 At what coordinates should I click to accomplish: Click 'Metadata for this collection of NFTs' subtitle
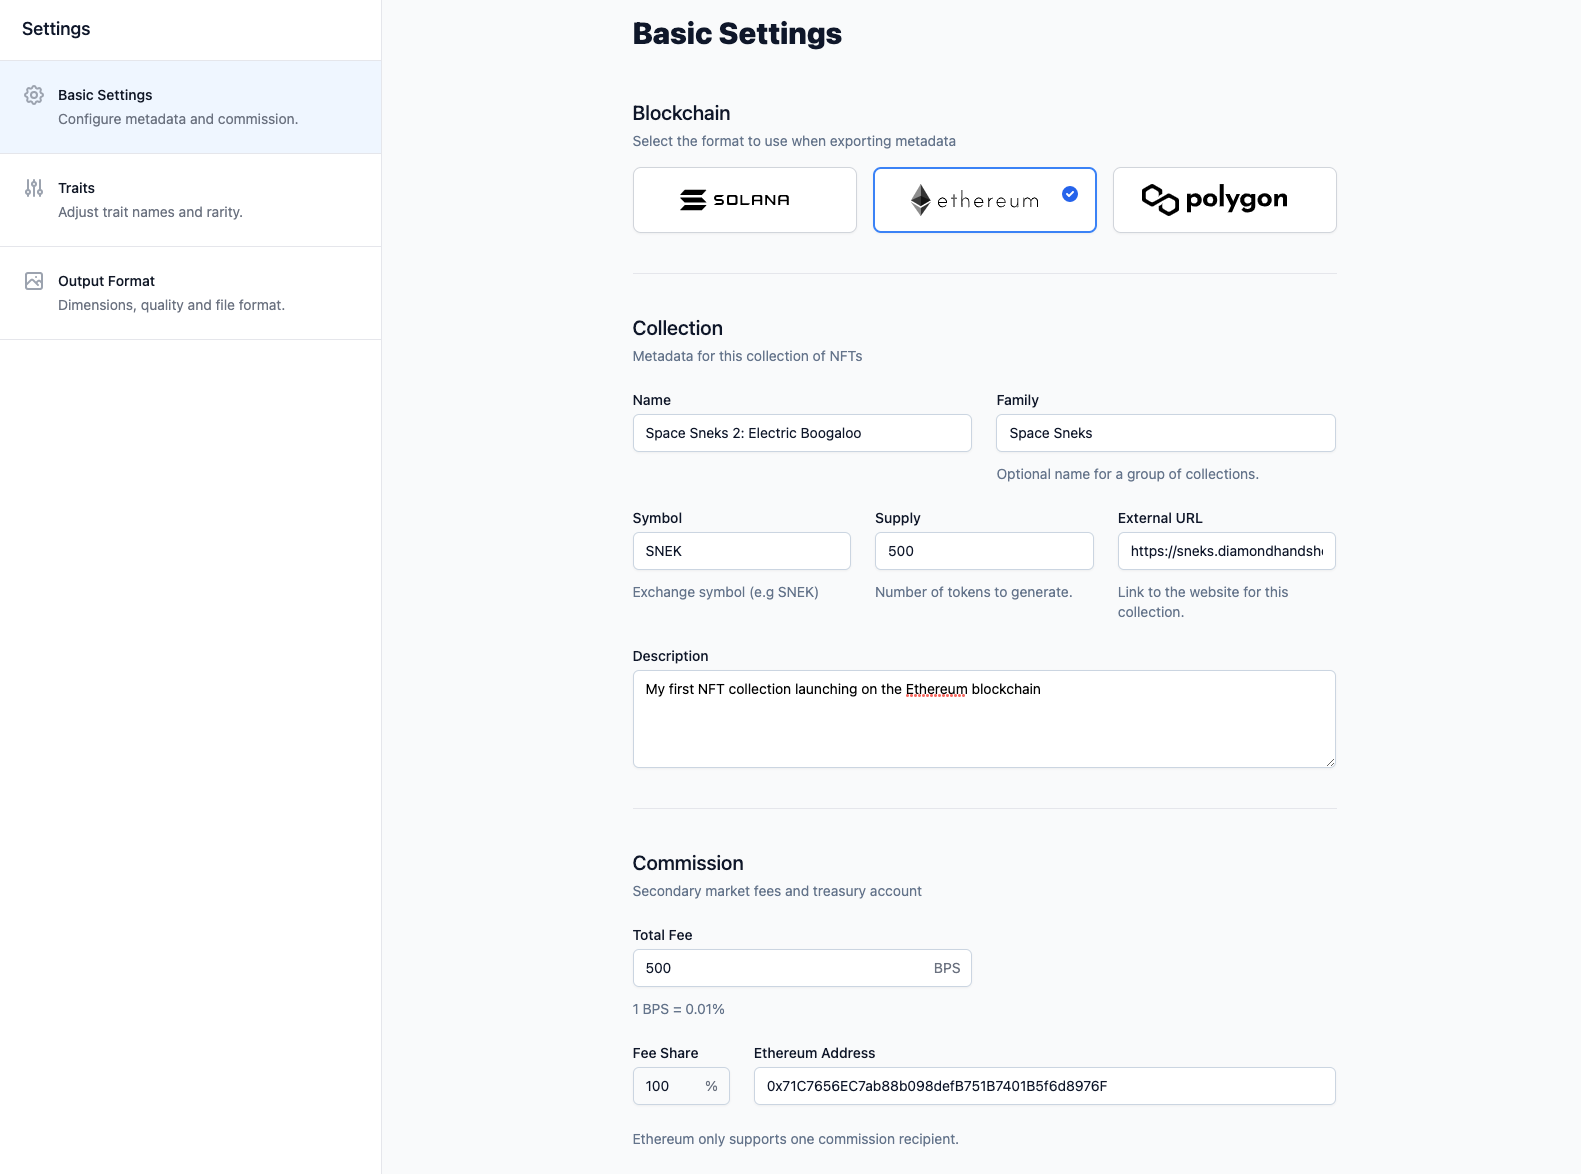pyautogui.click(x=747, y=356)
